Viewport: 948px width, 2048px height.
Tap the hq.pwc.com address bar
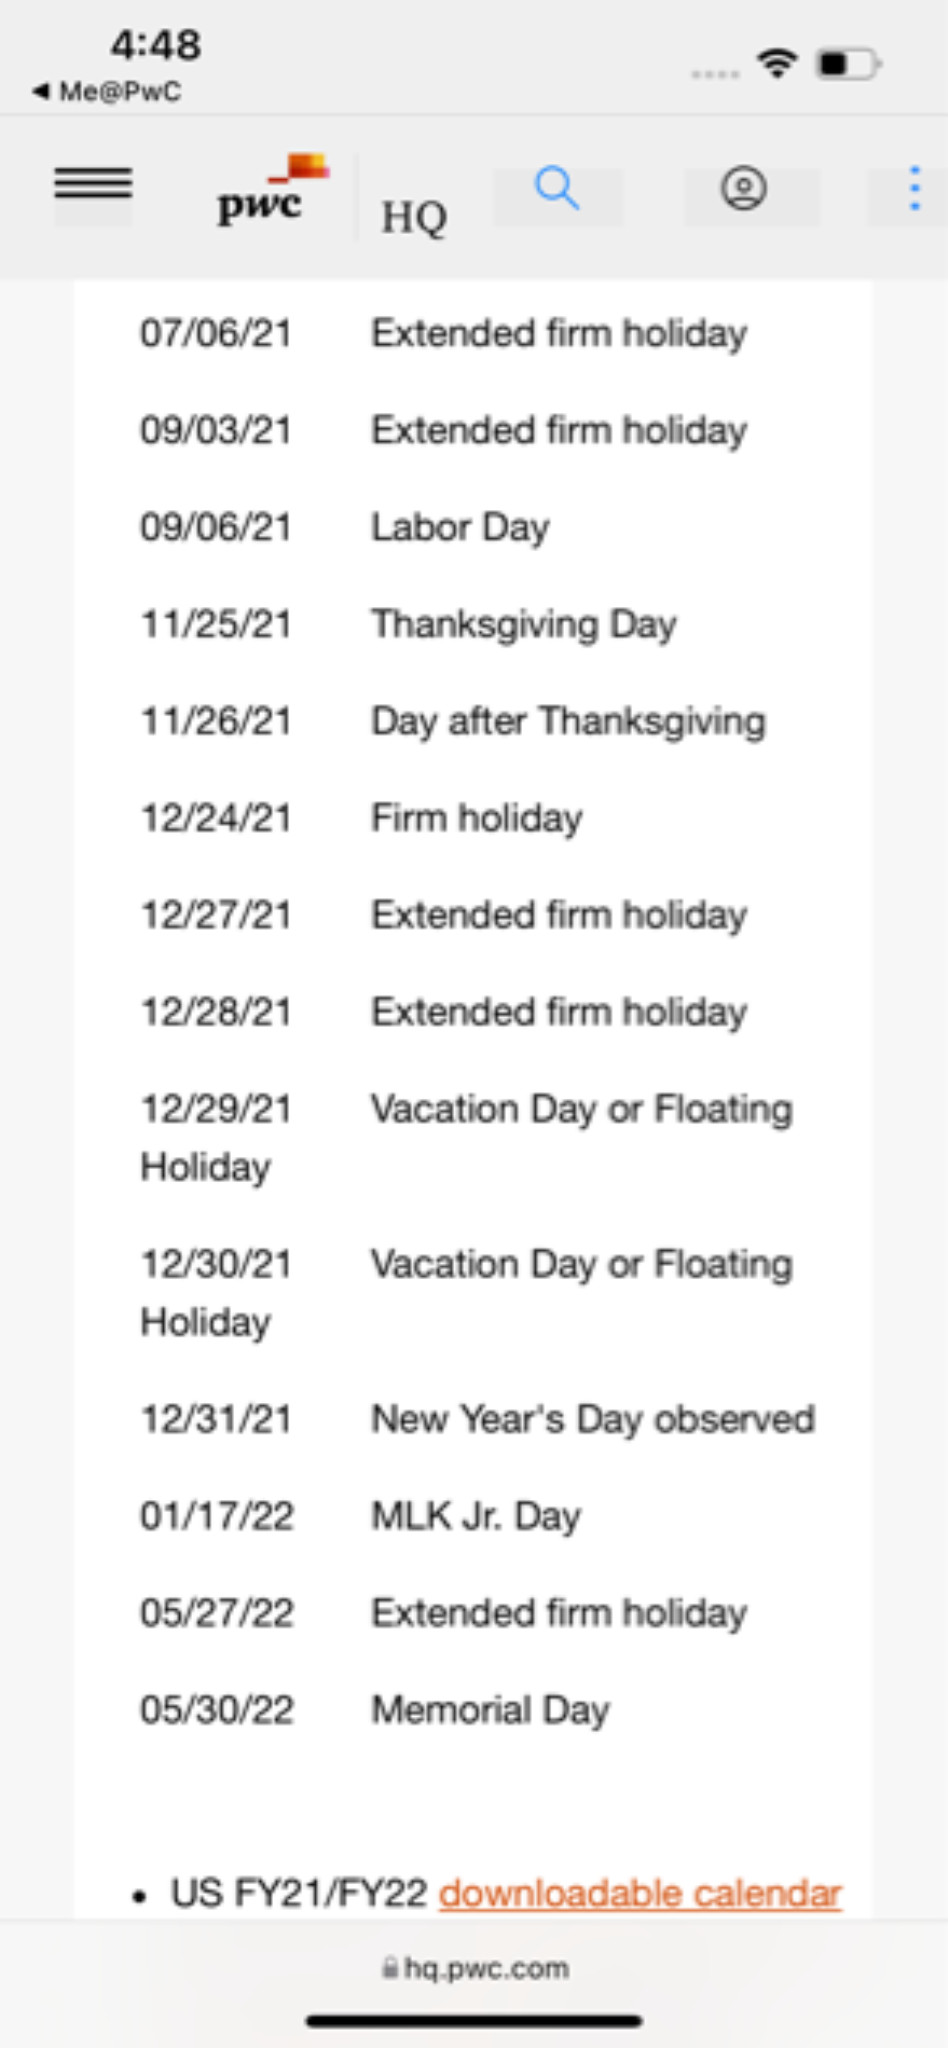point(475,1968)
